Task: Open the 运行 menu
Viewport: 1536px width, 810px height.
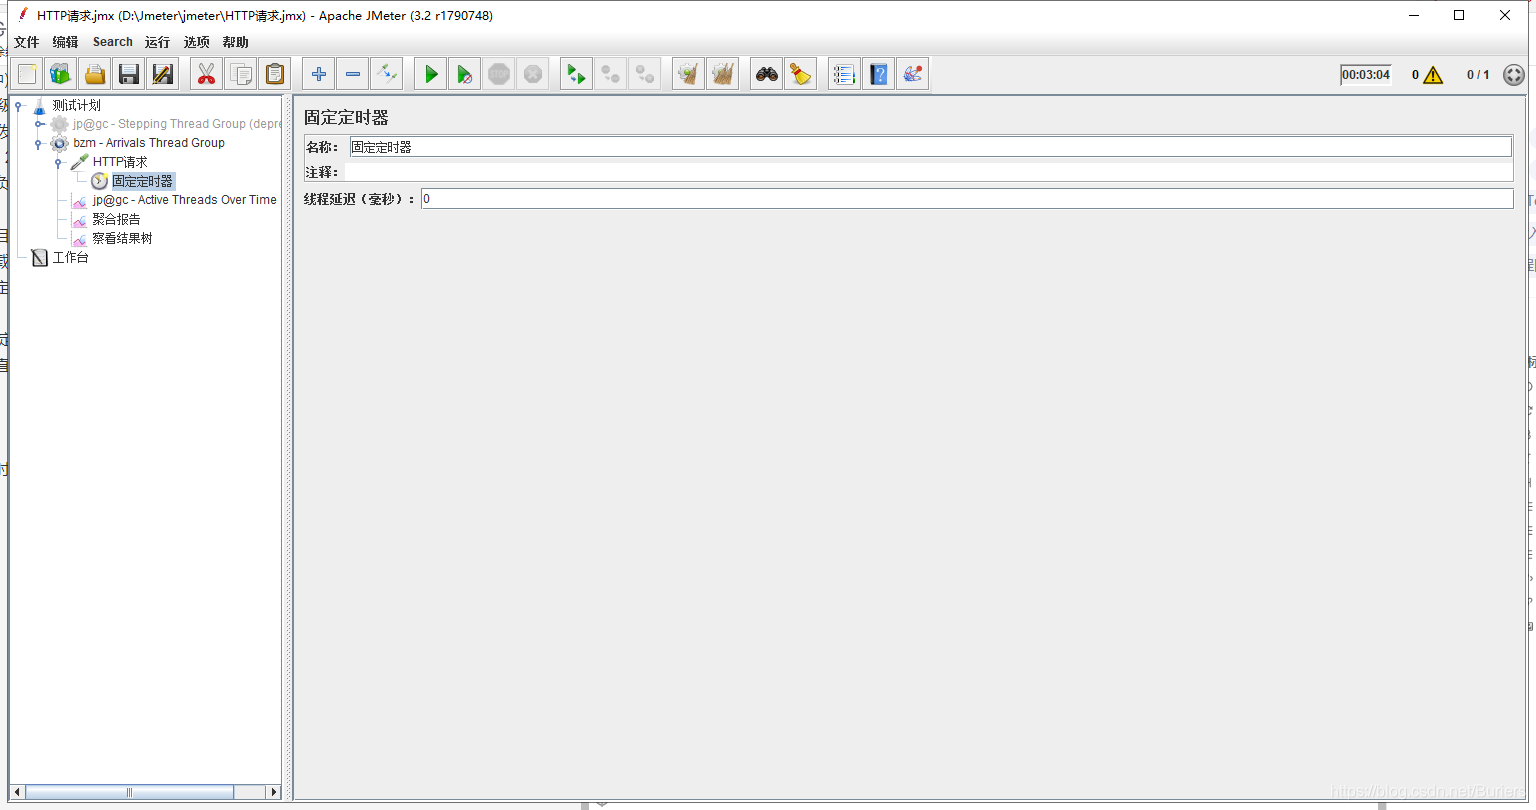Action: [x=157, y=42]
